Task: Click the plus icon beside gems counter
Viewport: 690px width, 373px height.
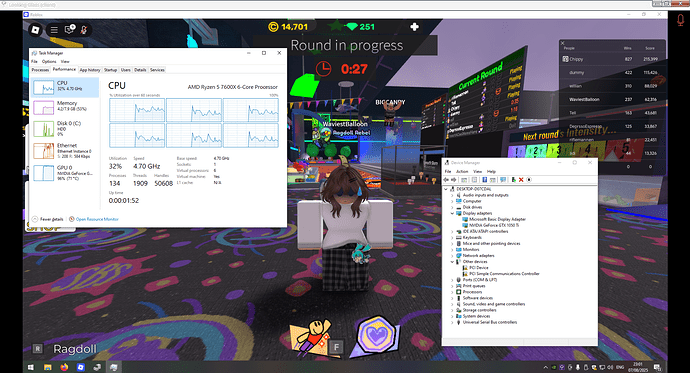Action: [414, 27]
